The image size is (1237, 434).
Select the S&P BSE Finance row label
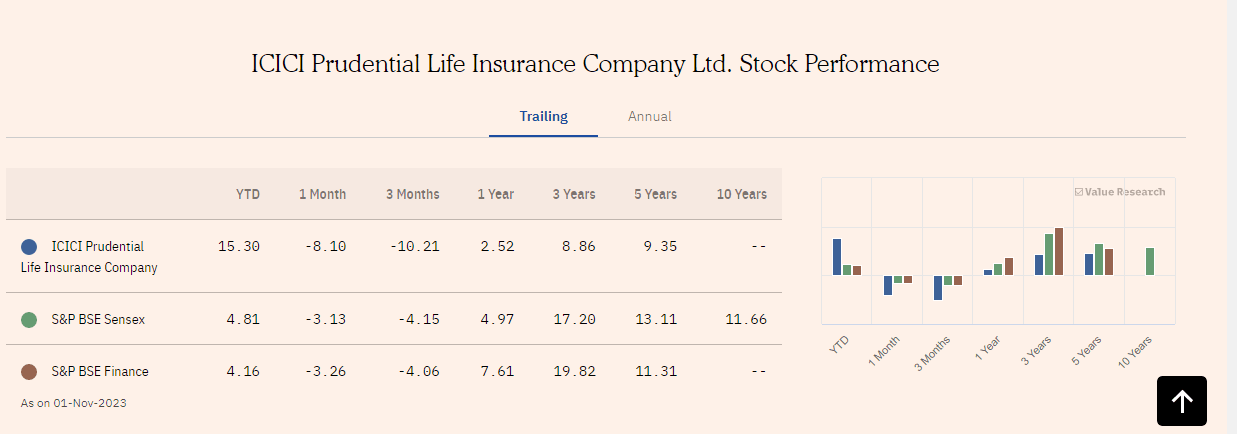100,372
